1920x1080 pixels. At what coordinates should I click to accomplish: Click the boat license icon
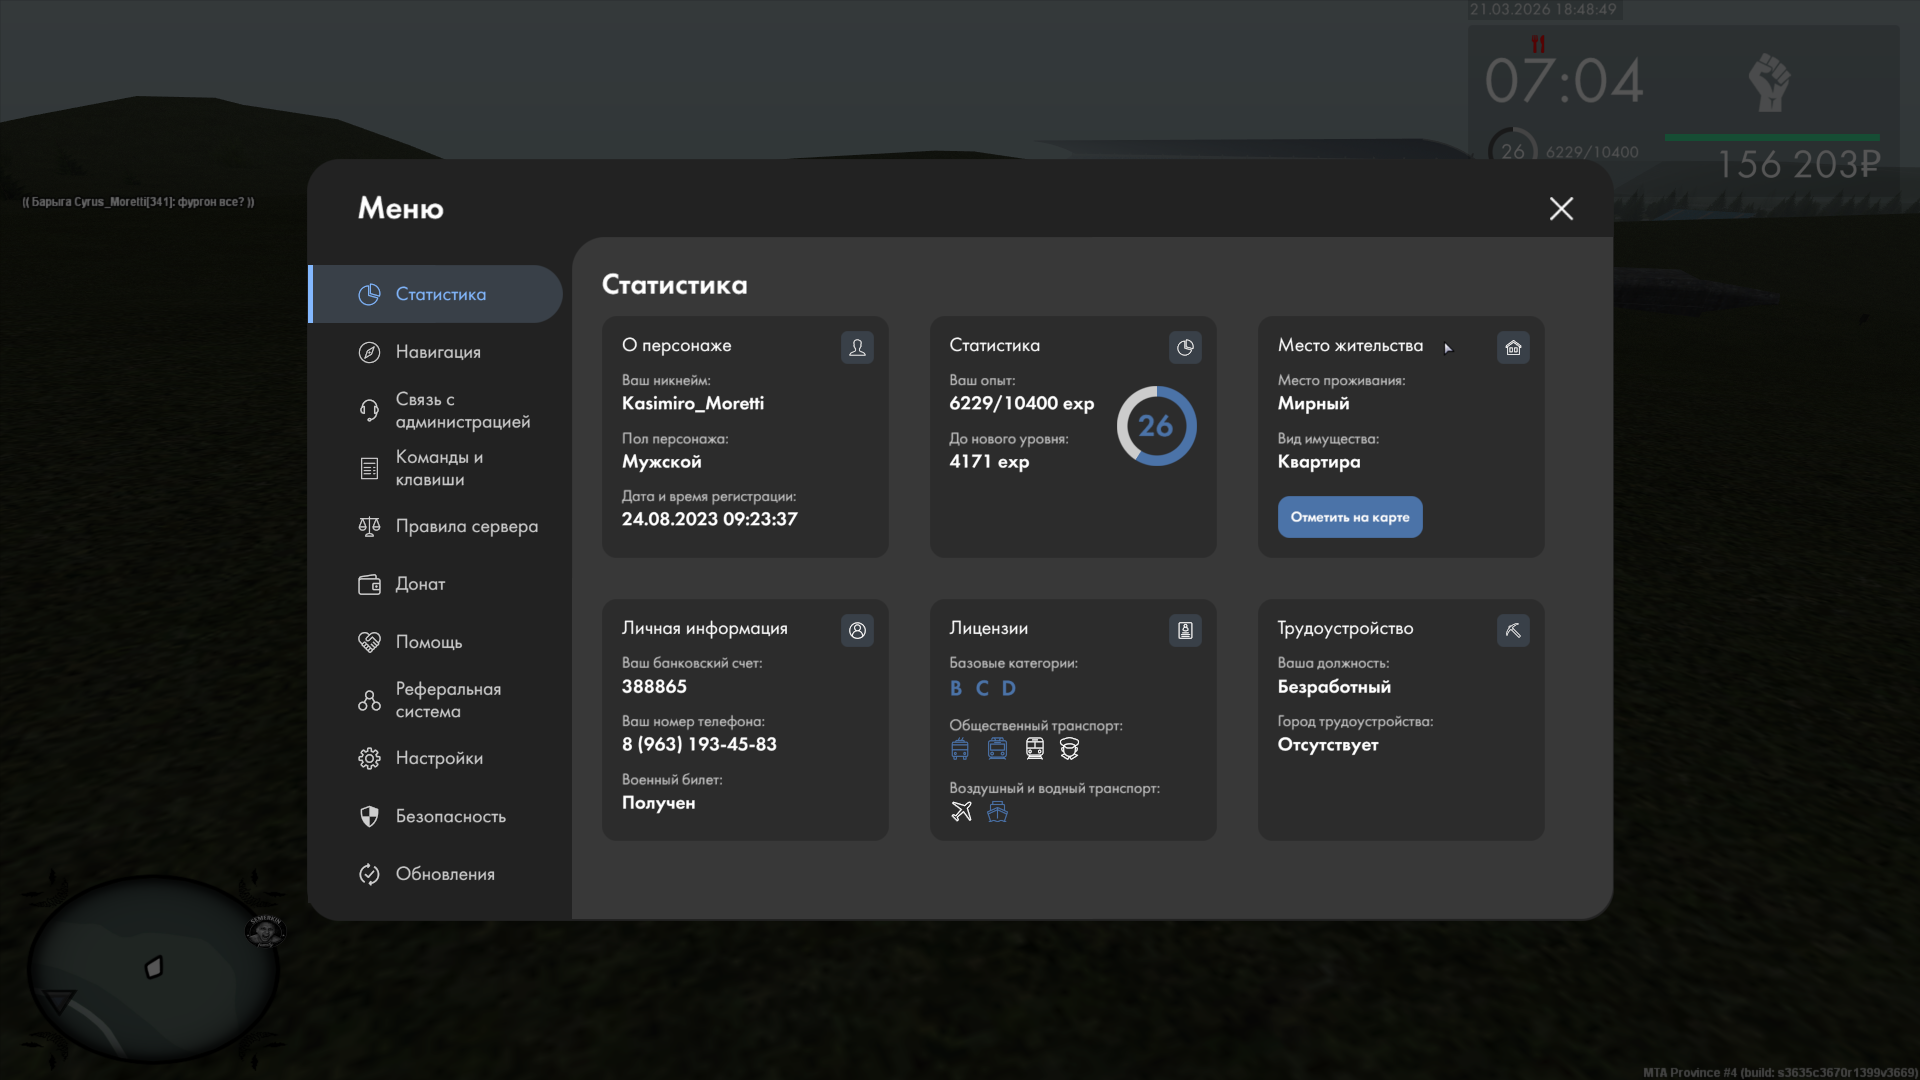click(997, 811)
